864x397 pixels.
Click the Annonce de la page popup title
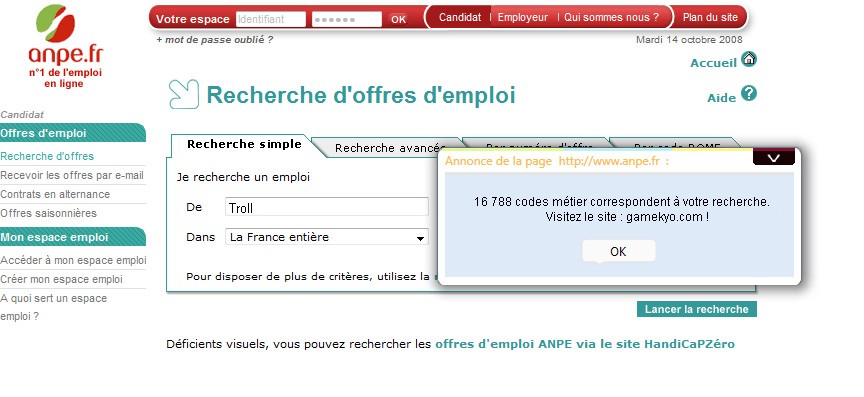click(x=557, y=161)
